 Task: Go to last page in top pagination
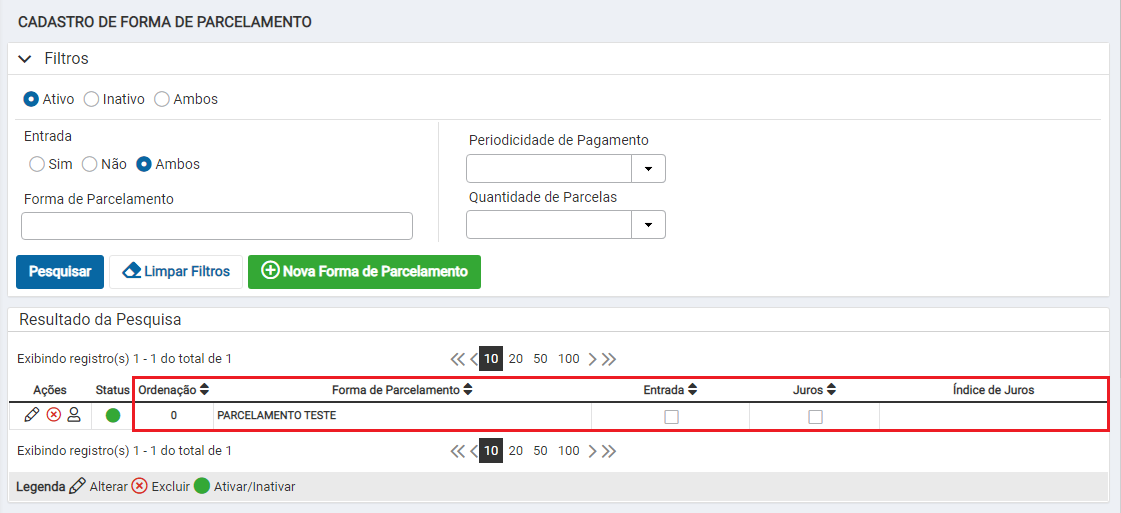tap(608, 359)
